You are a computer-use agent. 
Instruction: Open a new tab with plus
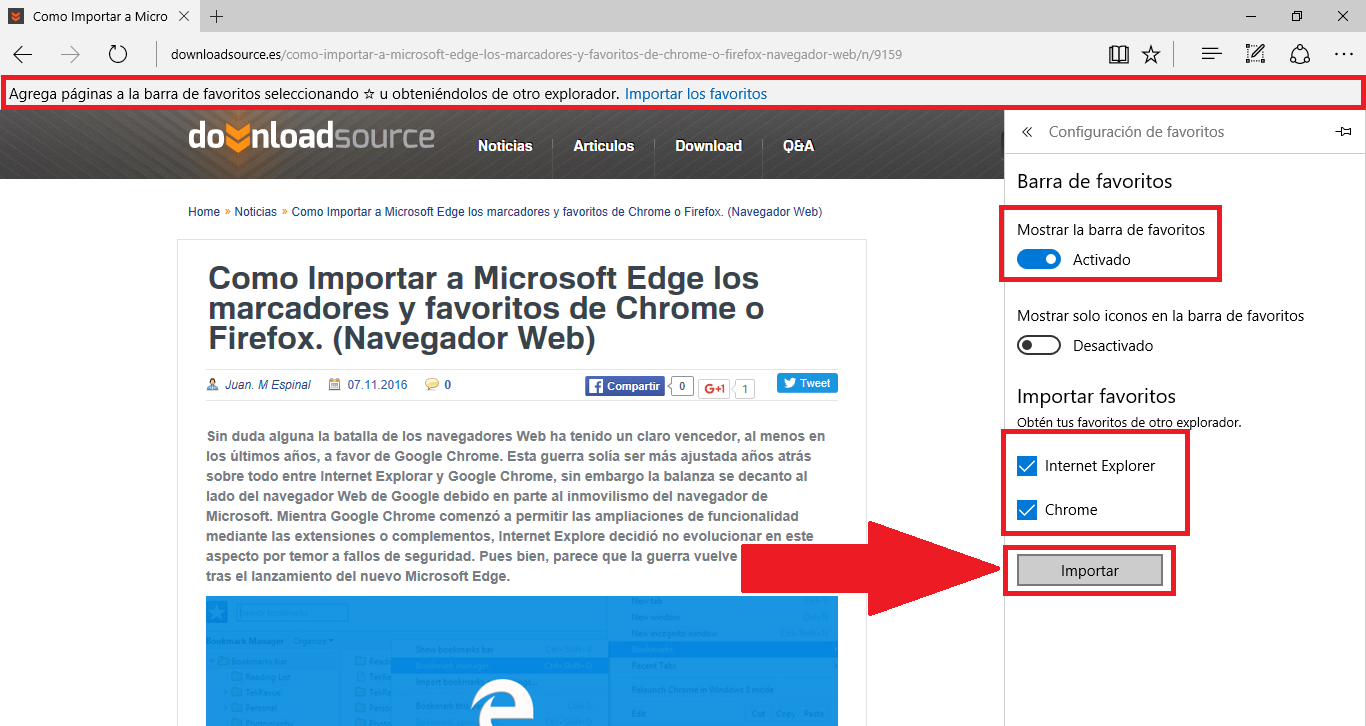(217, 16)
